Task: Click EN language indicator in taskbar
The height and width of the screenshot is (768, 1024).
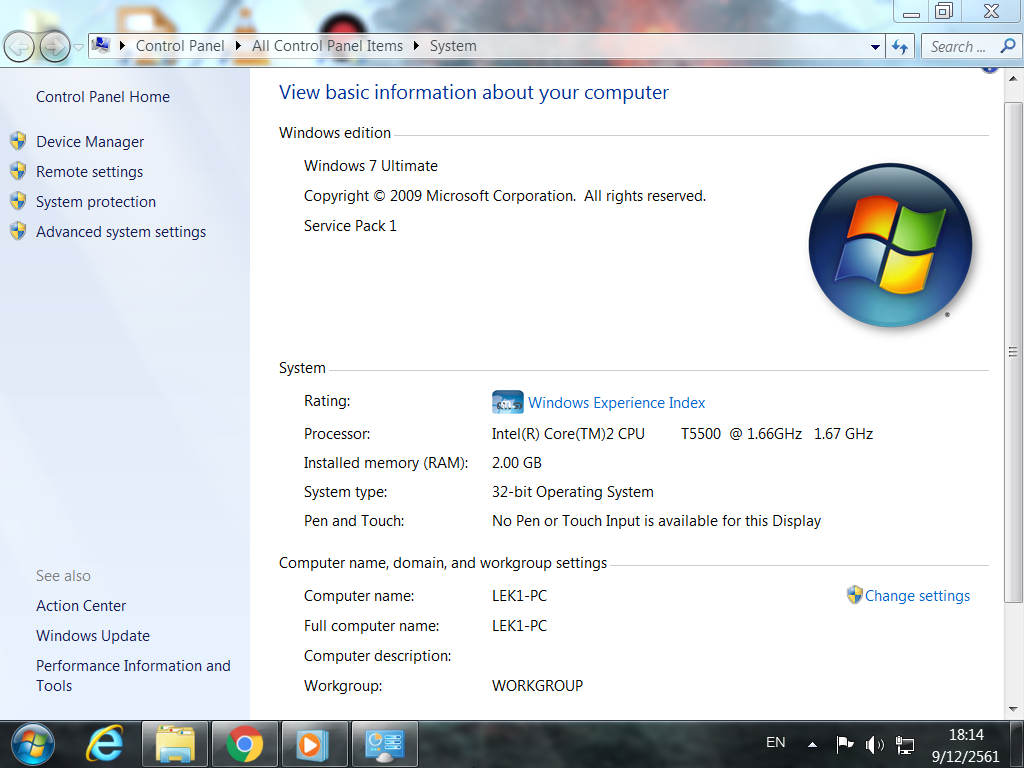Action: pos(775,743)
